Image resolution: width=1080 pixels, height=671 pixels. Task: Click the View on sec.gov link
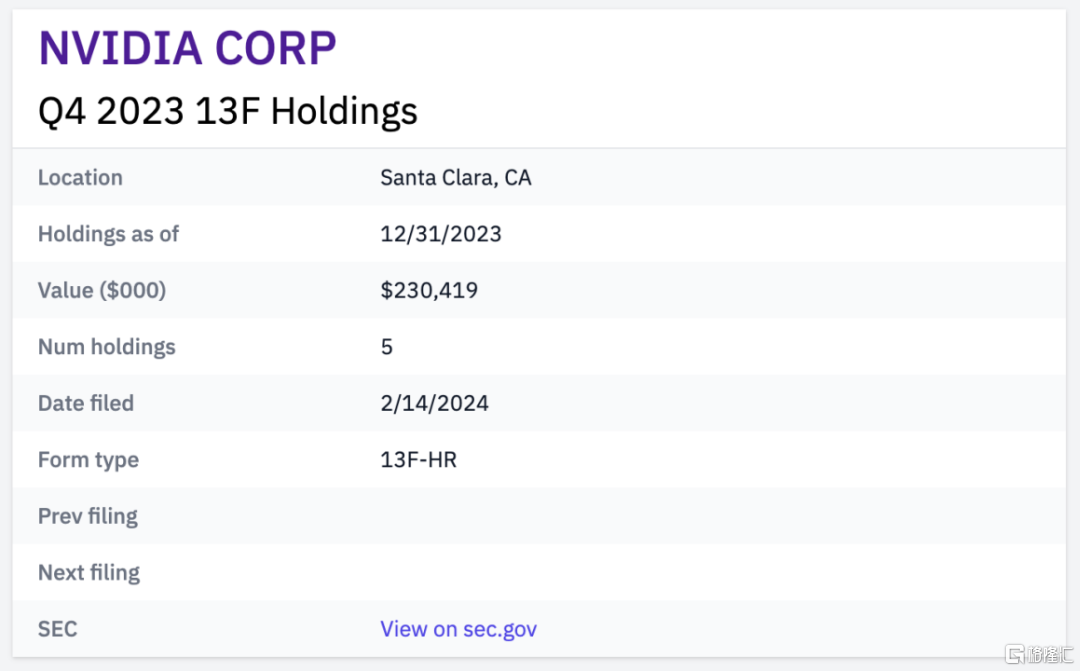point(458,629)
